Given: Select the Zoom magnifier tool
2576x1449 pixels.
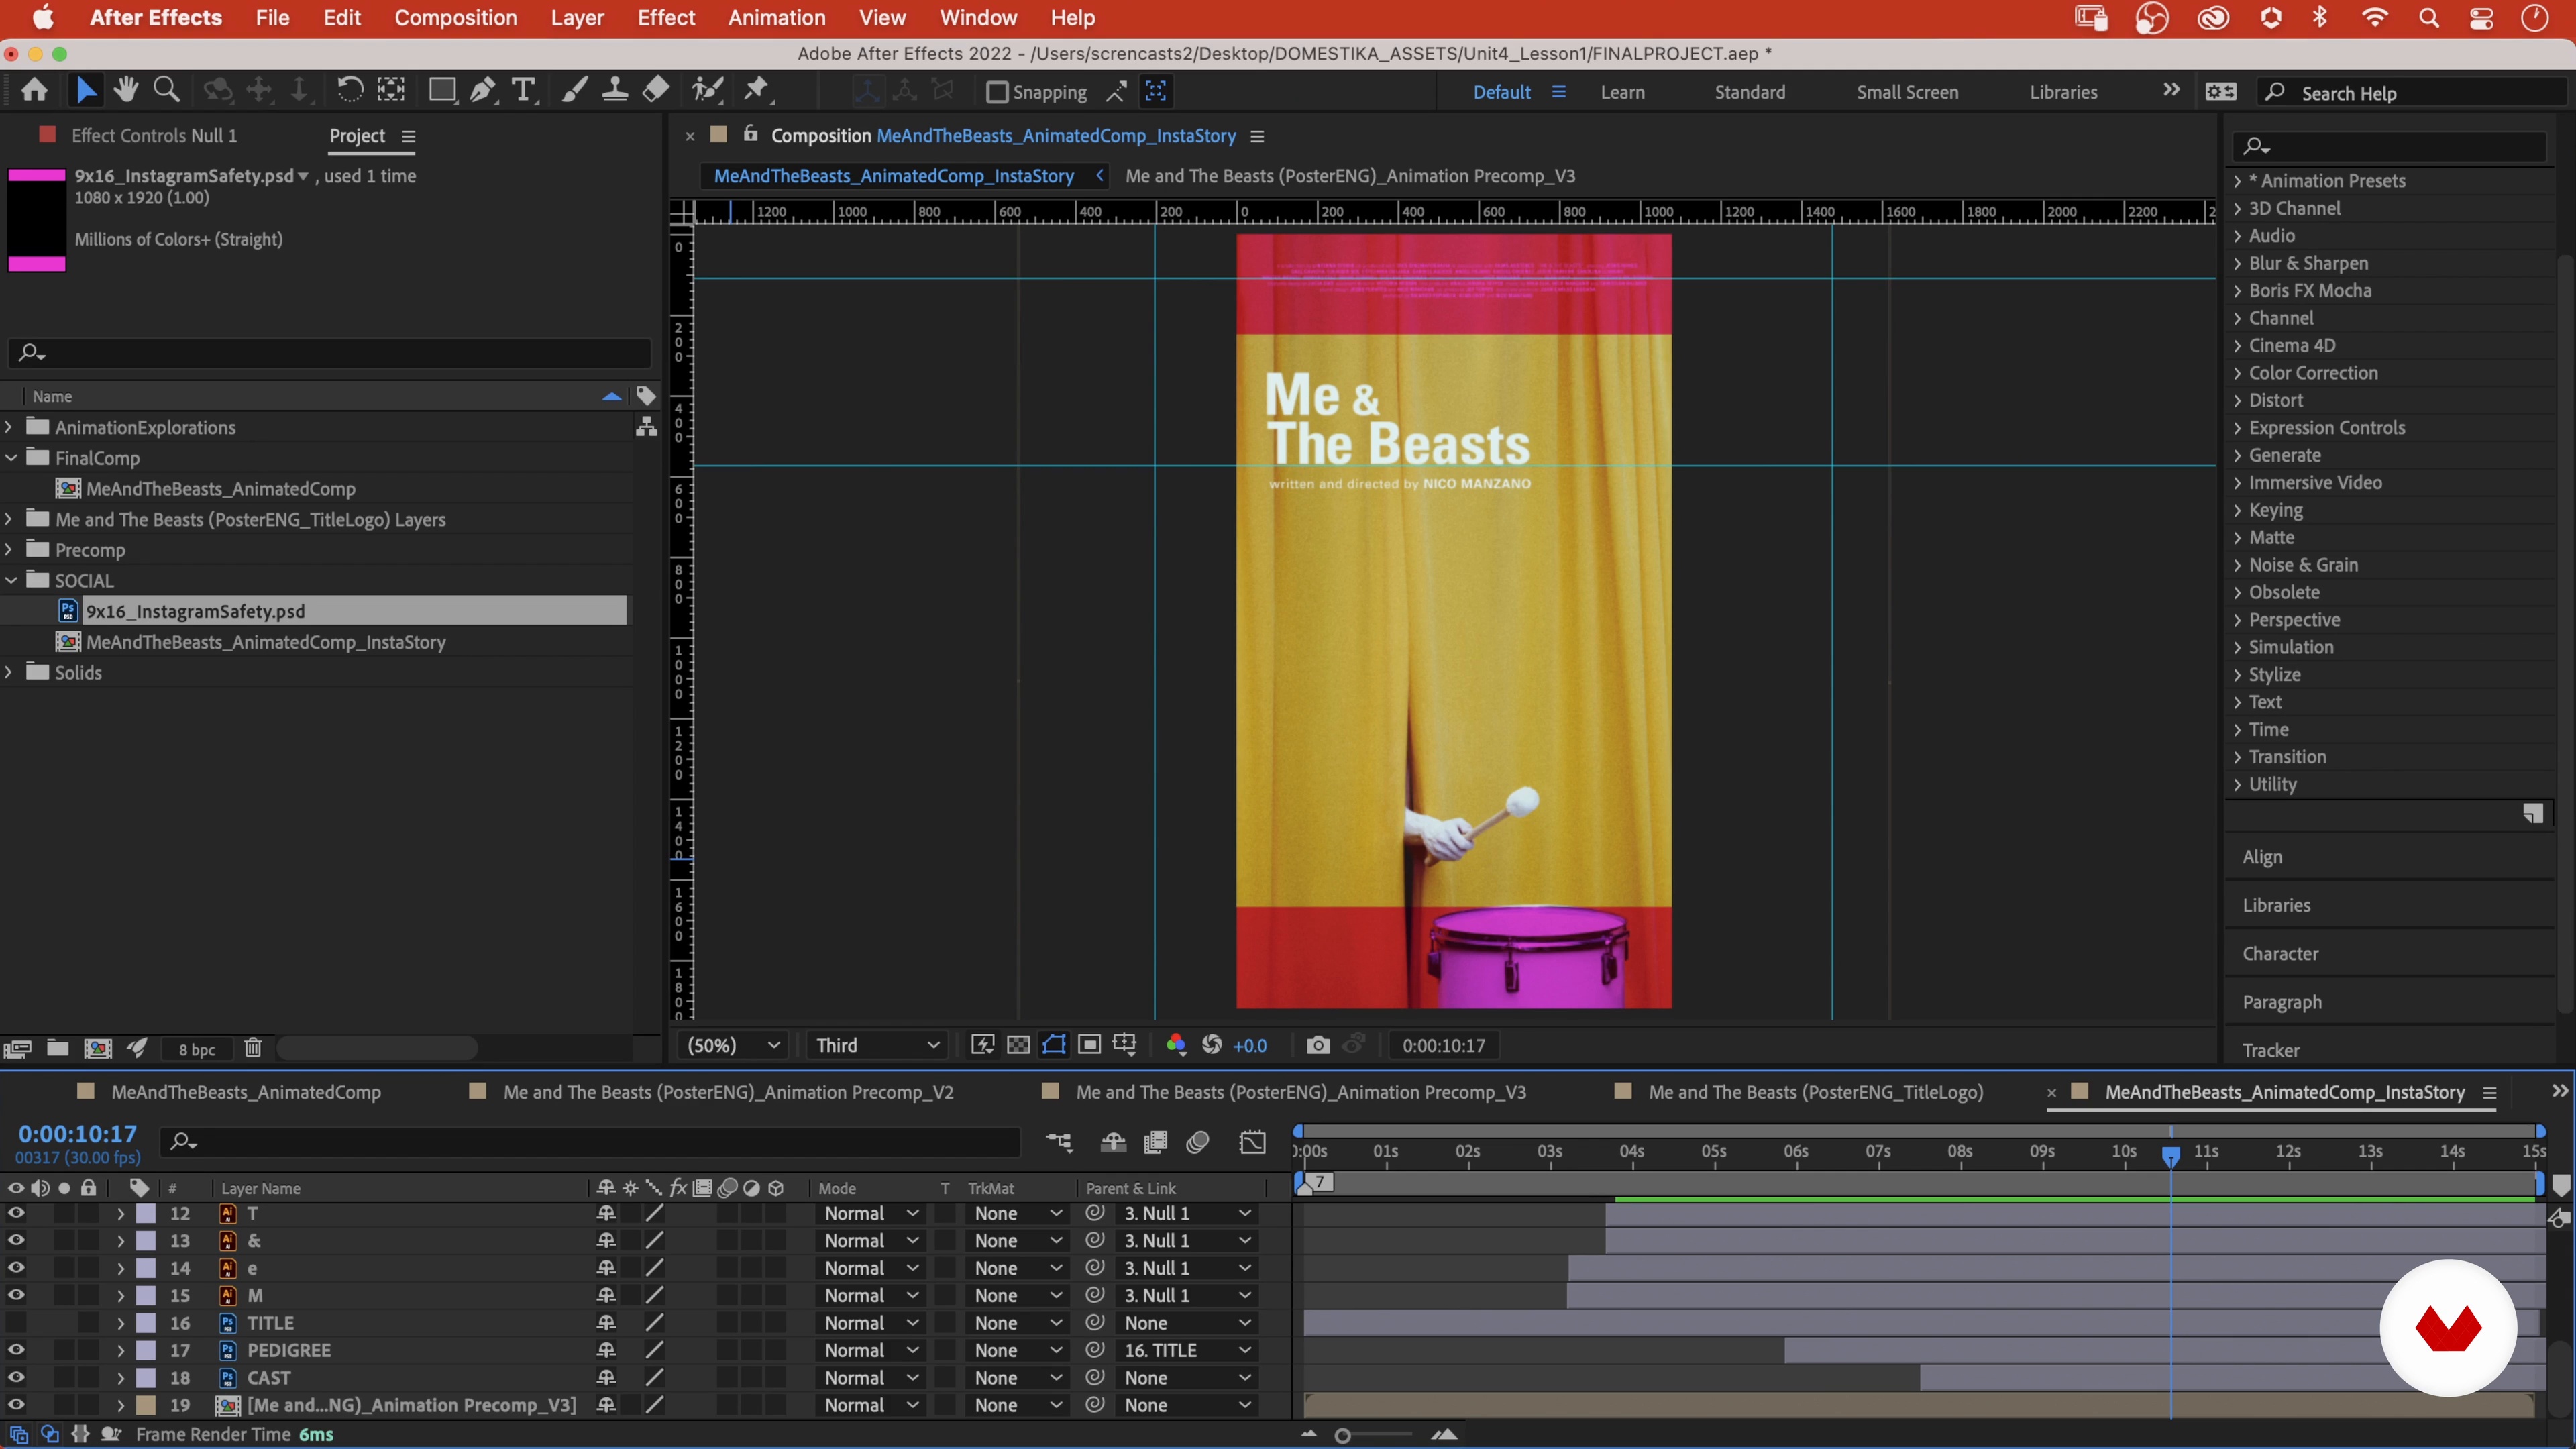Looking at the screenshot, I should pos(167,91).
